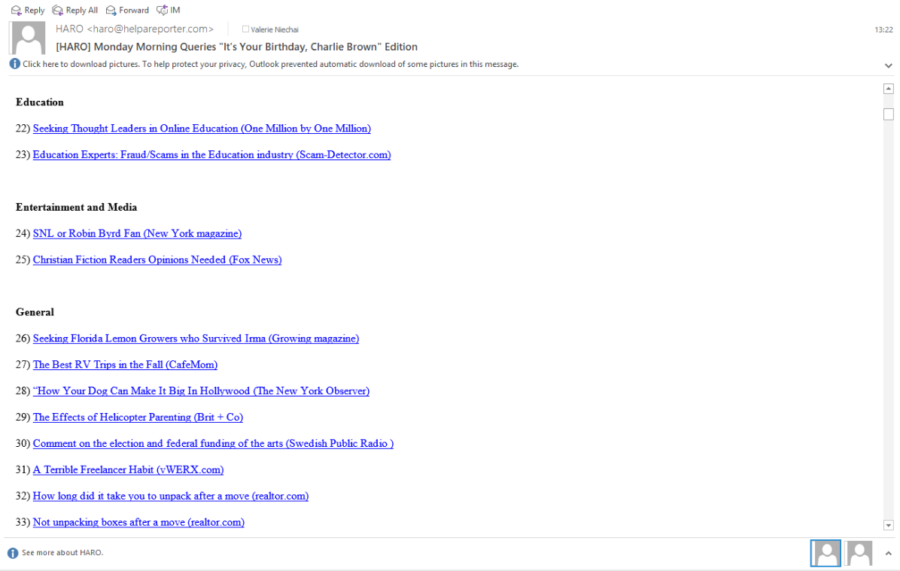Open The Effects of Helicopter Parenting link
Viewport: 900px width, 571px height.
point(138,417)
